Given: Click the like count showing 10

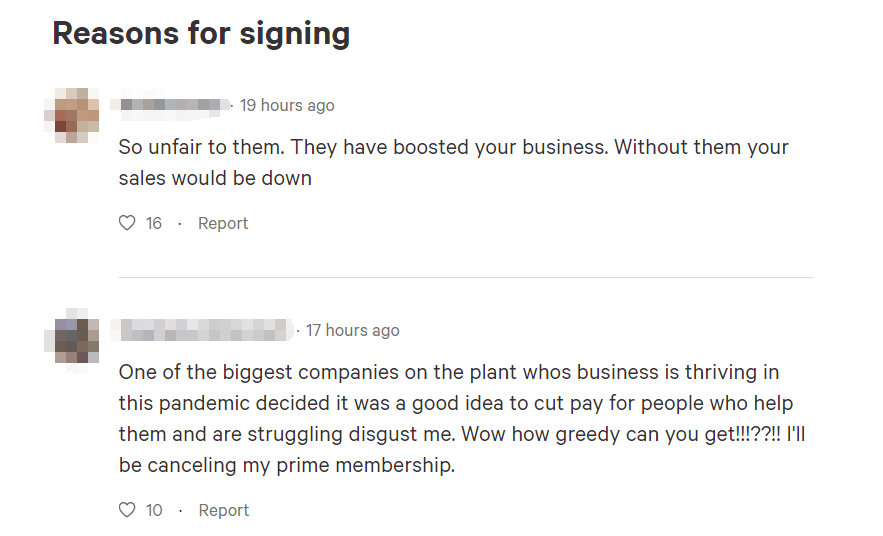Looking at the screenshot, I should point(154,510).
